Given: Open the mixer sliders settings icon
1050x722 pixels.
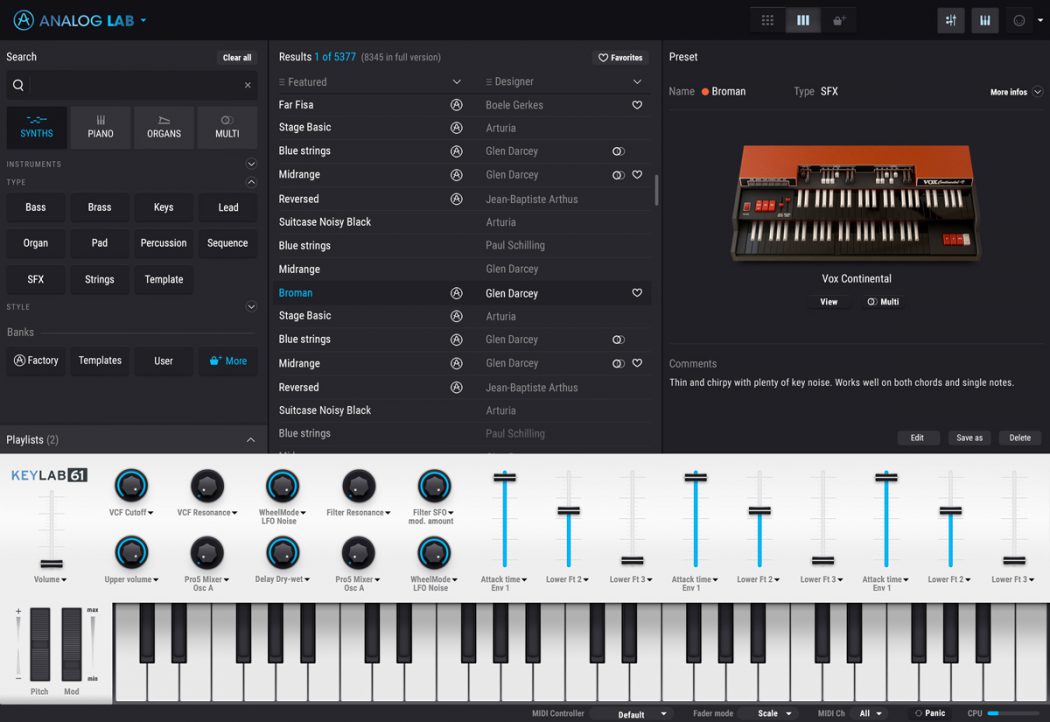Looking at the screenshot, I should tap(951, 20).
